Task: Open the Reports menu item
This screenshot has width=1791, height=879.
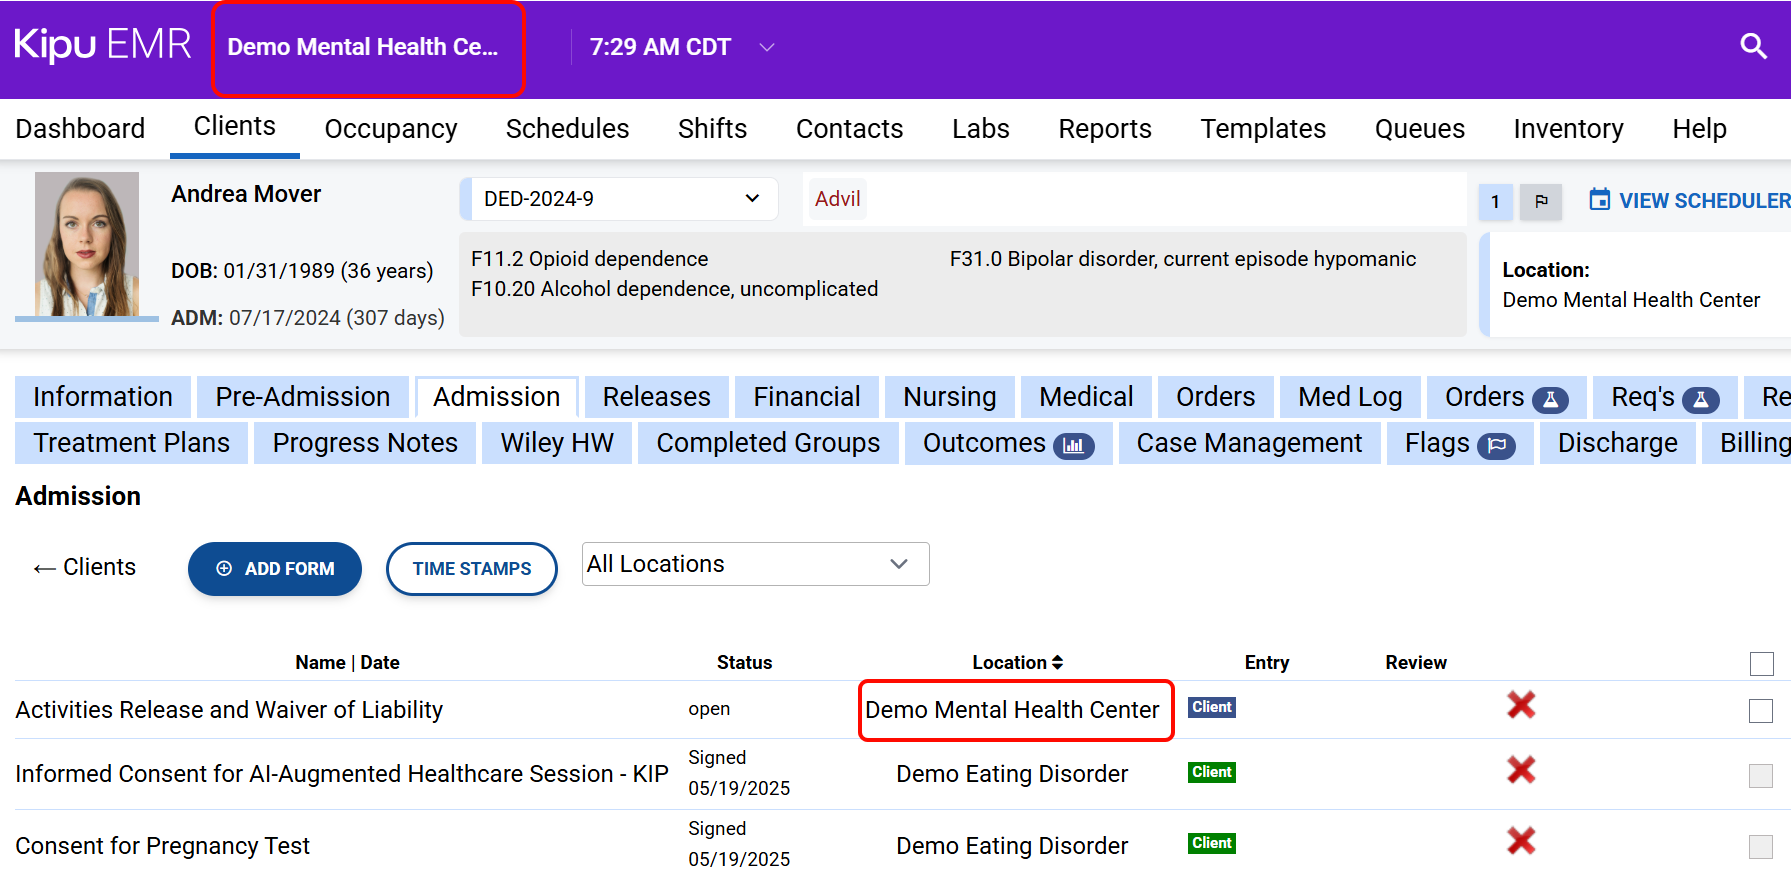Action: tap(1104, 129)
